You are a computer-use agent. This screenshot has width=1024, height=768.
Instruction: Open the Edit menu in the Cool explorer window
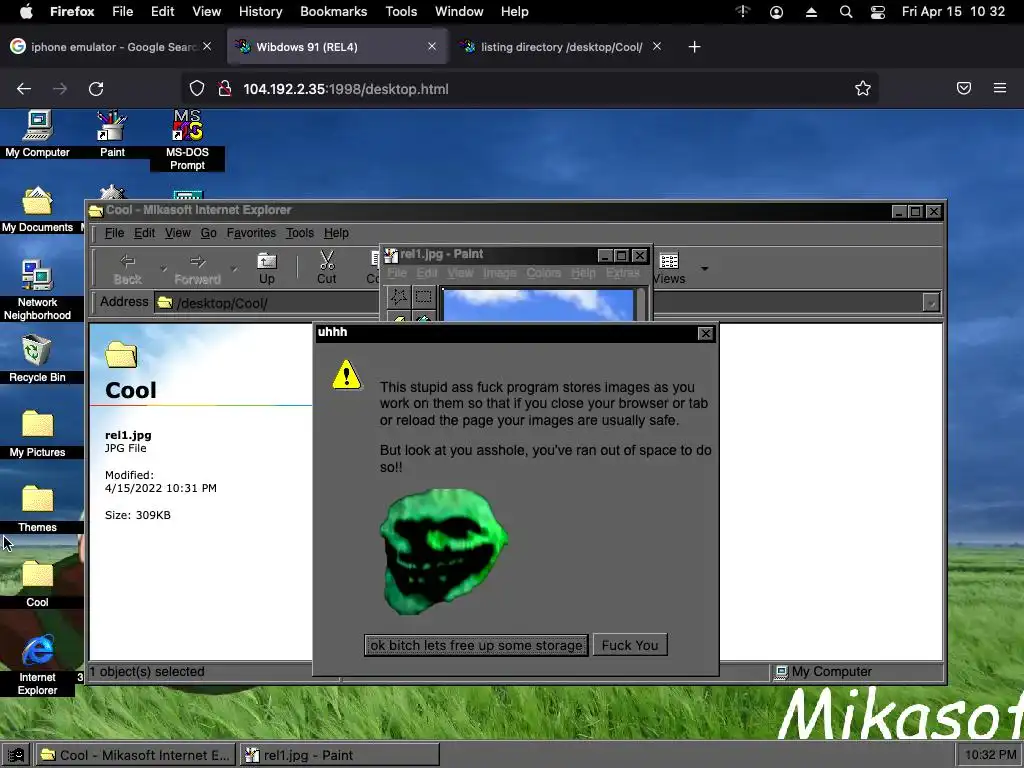coord(144,233)
